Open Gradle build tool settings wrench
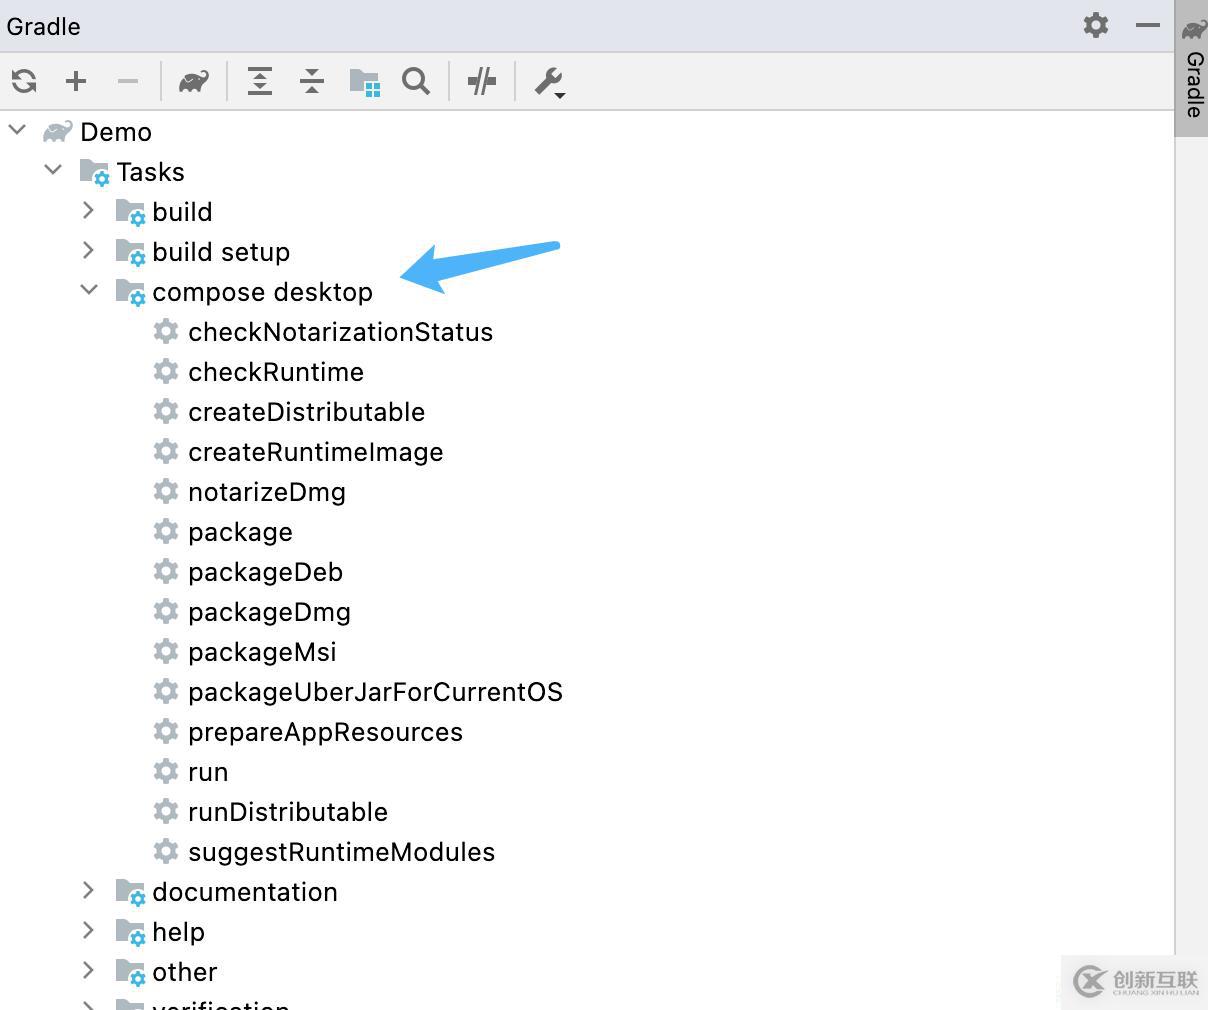This screenshot has height=1010, width=1208. (x=549, y=82)
